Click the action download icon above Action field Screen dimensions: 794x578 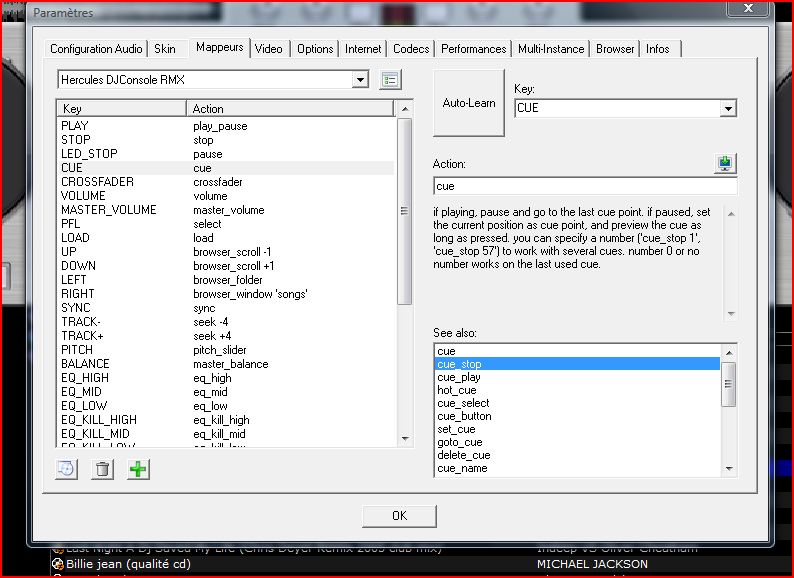(x=726, y=164)
